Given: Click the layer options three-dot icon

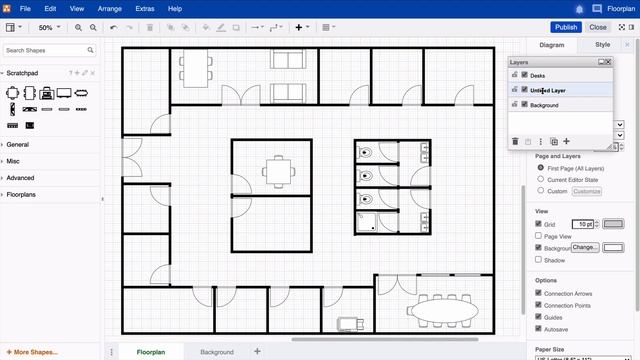Looking at the screenshot, I should (540, 142).
